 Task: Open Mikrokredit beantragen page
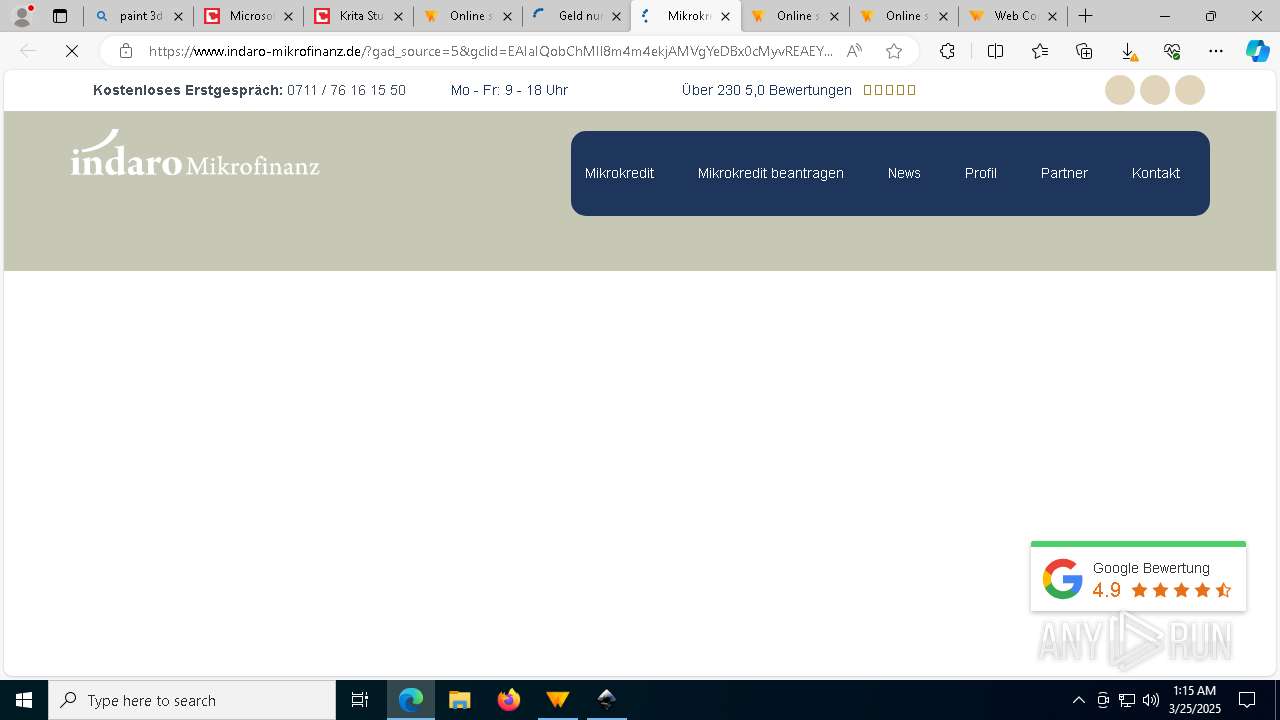click(x=770, y=173)
